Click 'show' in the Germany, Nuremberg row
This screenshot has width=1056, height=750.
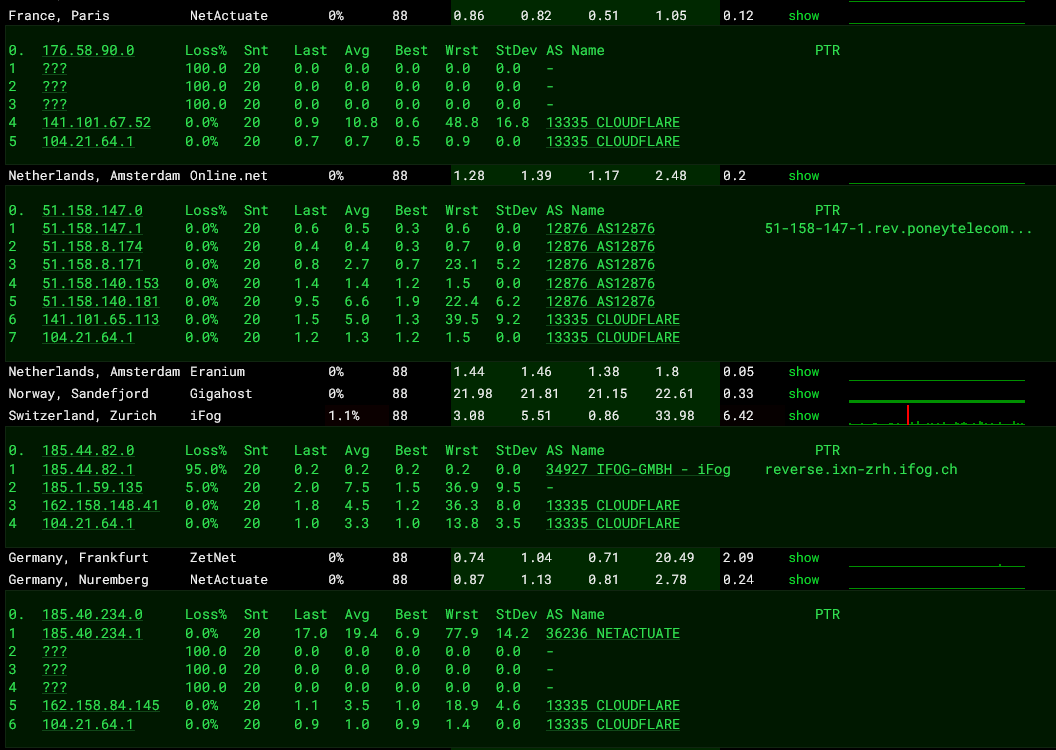point(803,580)
